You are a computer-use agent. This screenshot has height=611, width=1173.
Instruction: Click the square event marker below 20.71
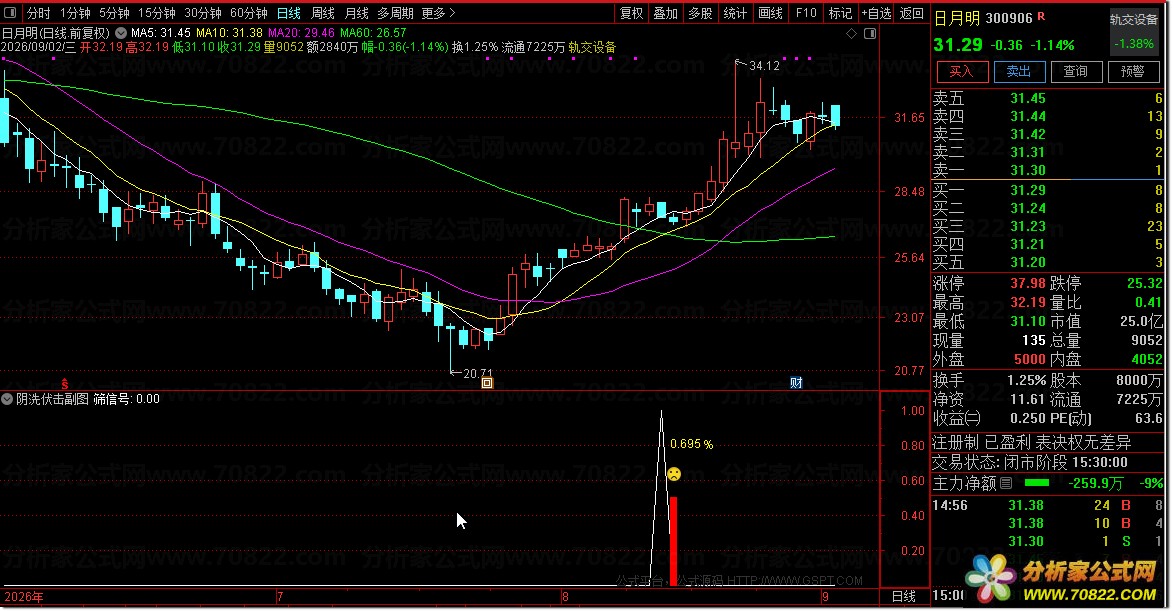pos(487,384)
